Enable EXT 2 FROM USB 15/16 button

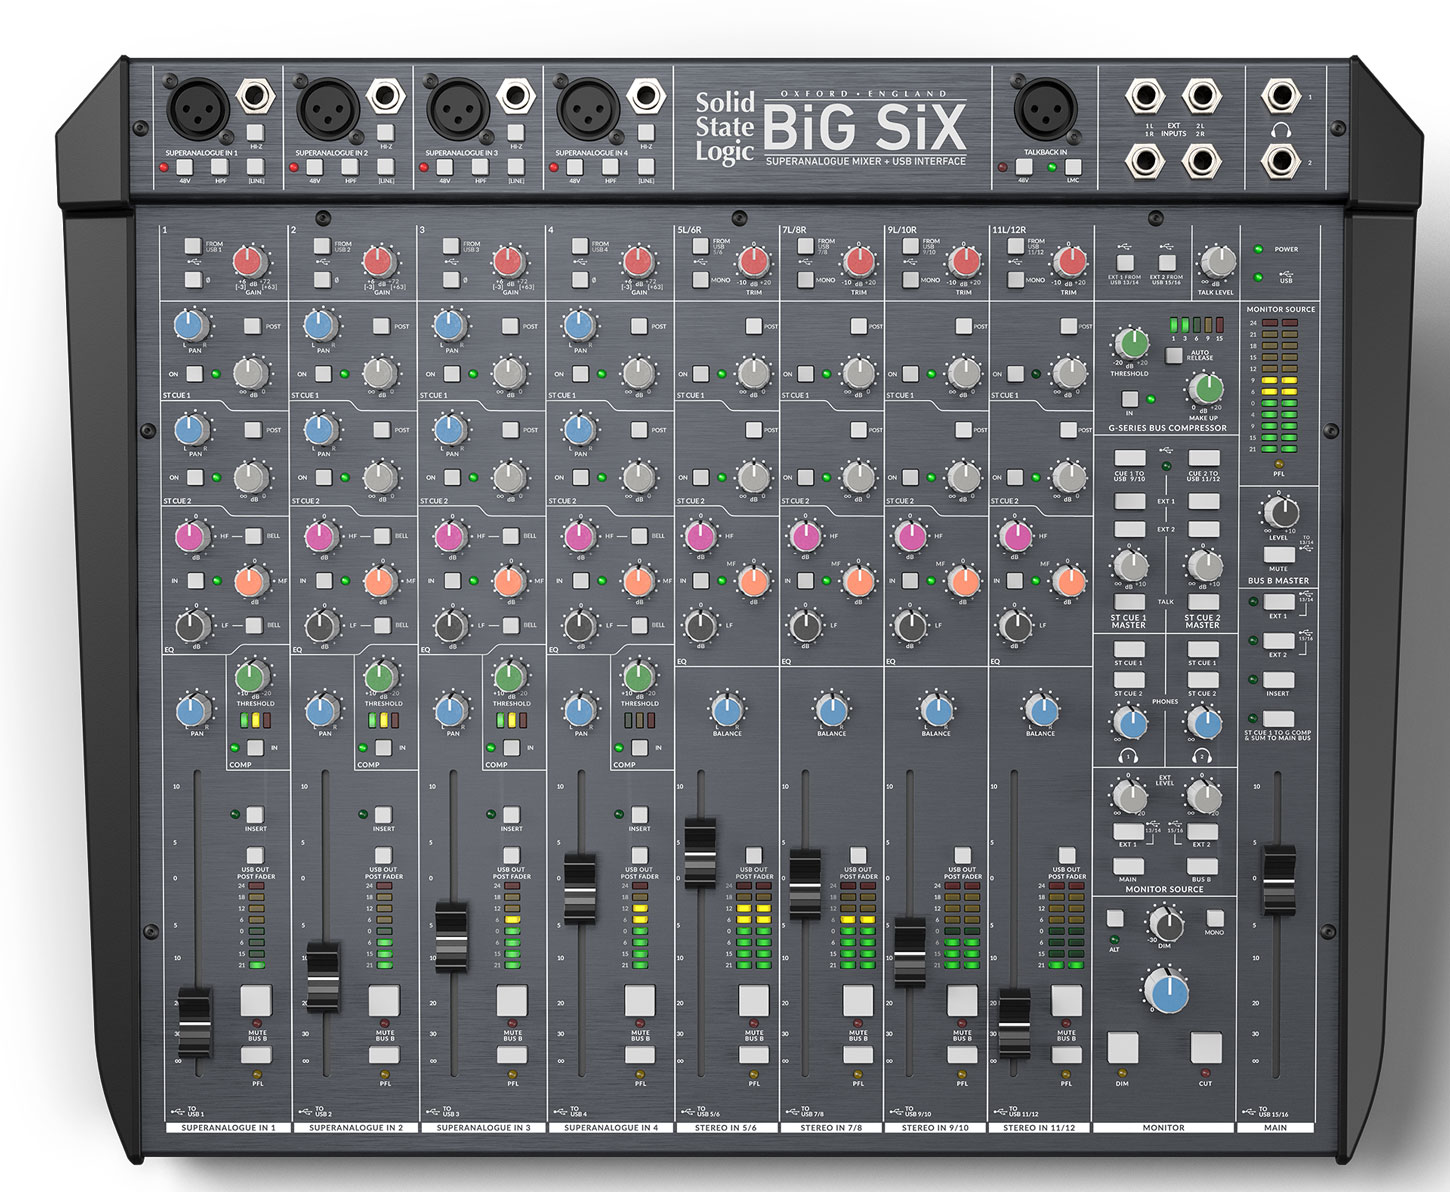1167,264
